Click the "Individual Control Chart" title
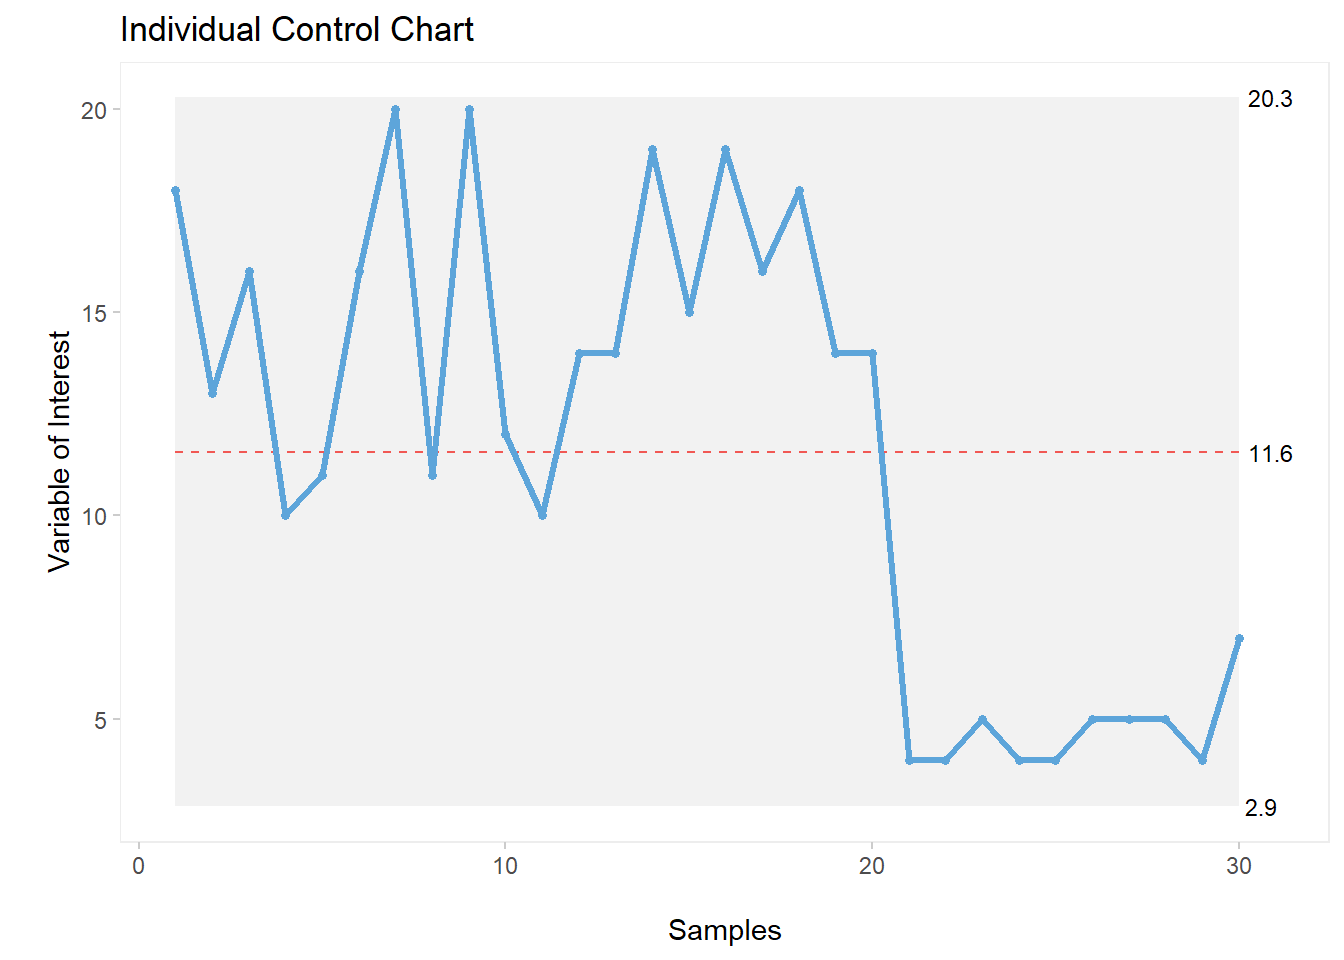The image size is (1344, 960). [x=296, y=30]
